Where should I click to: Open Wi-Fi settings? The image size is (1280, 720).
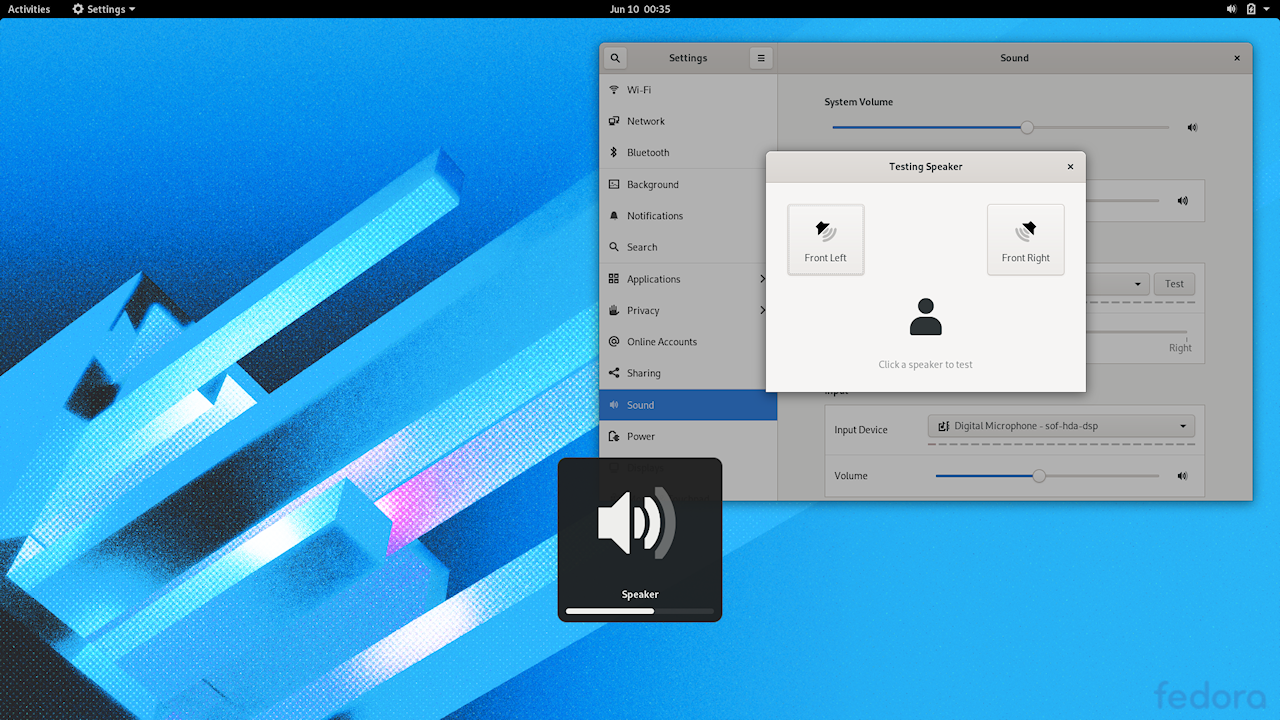(688, 90)
